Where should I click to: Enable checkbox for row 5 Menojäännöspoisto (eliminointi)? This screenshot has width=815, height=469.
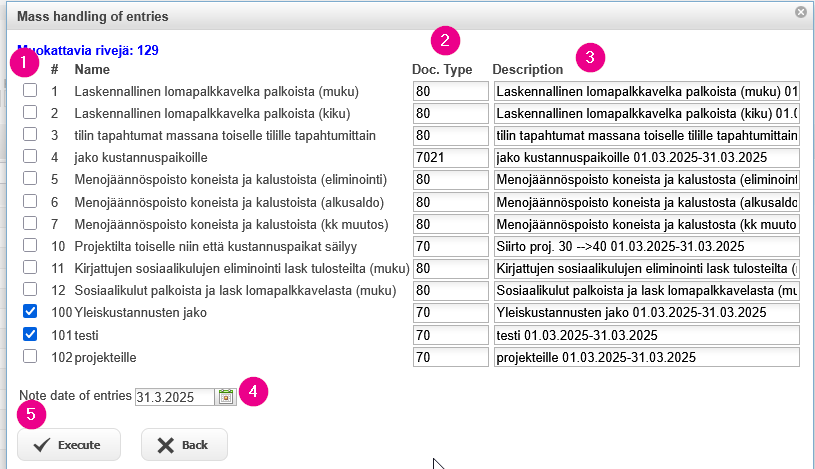coord(30,178)
